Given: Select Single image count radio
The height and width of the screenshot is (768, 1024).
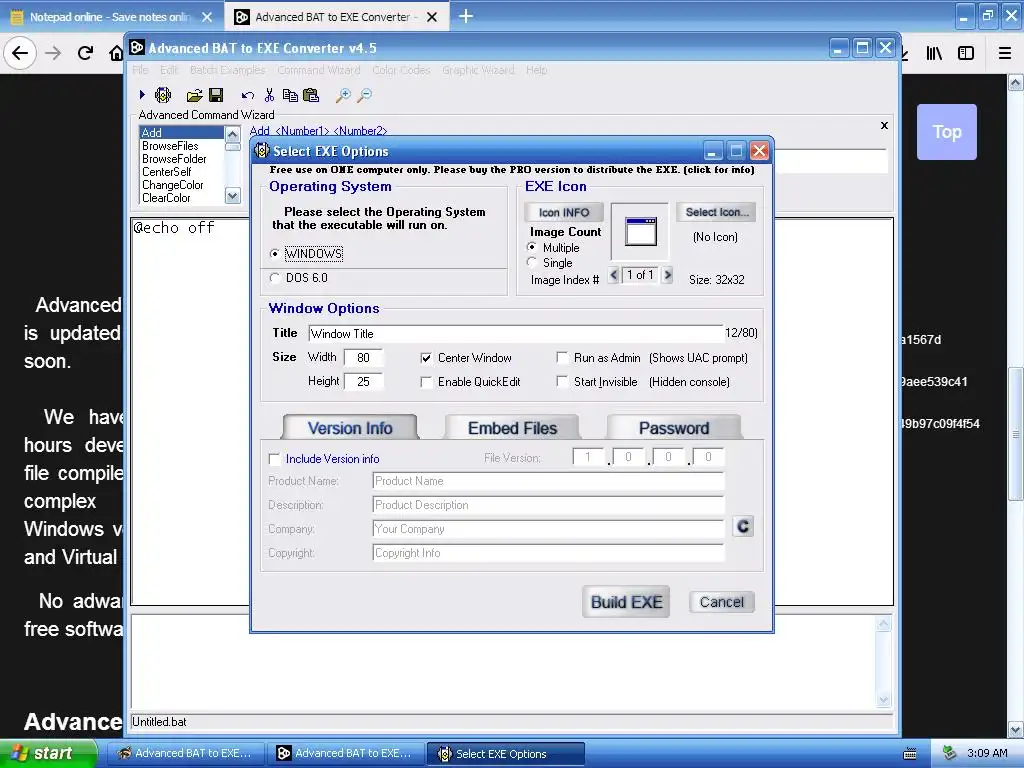Looking at the screenshot, I should pyautogui.click(x=532, y=262).
